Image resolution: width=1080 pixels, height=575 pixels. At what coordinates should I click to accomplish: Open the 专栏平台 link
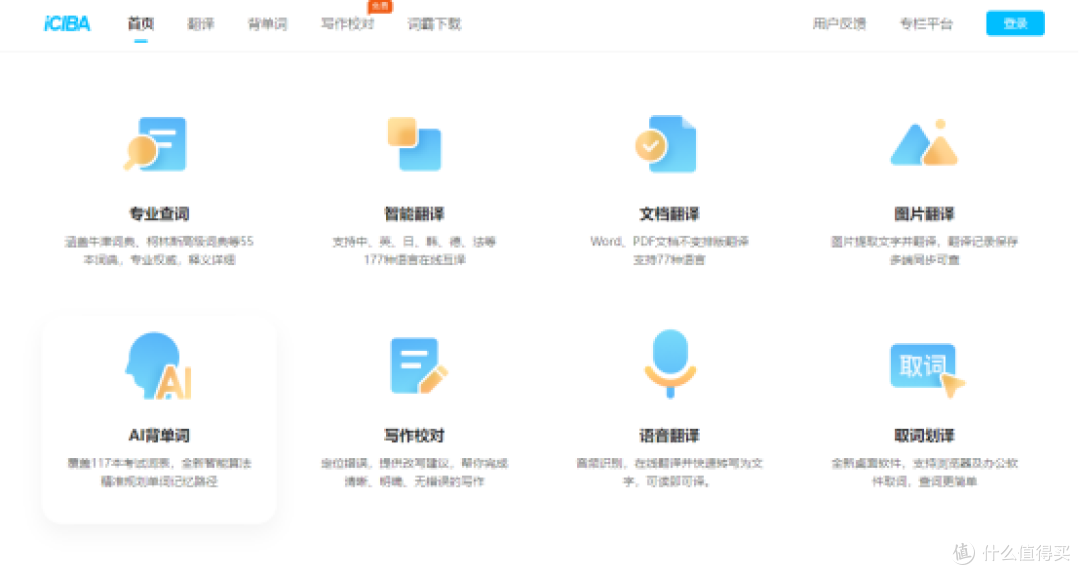(926, 24)
